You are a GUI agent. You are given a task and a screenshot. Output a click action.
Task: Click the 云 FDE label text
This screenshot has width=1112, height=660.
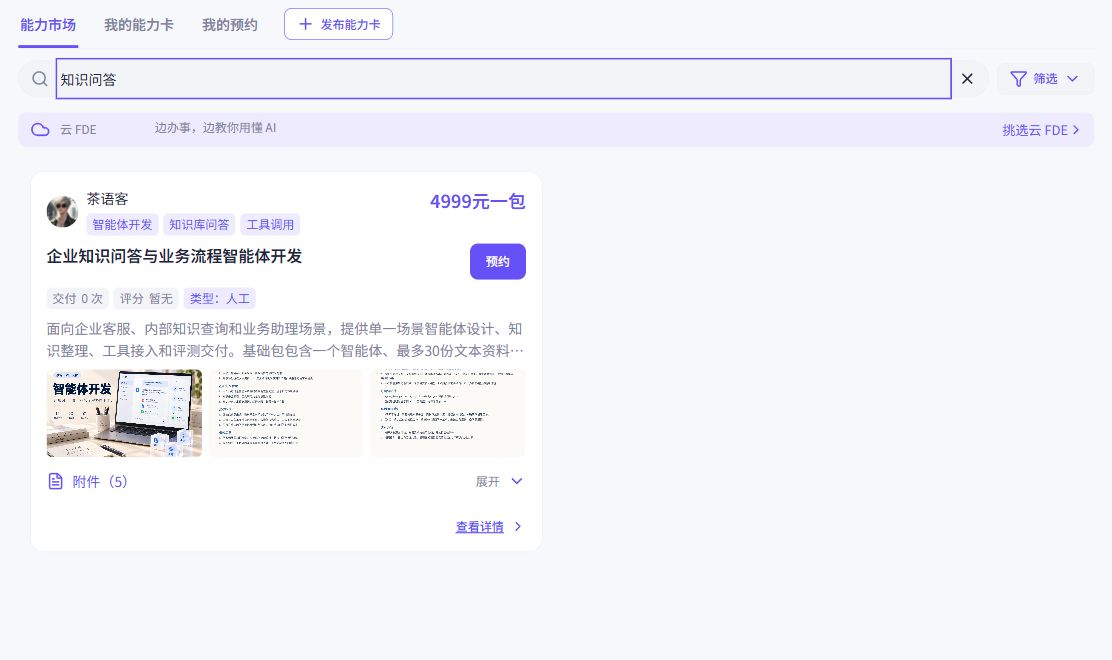[78, 130]
